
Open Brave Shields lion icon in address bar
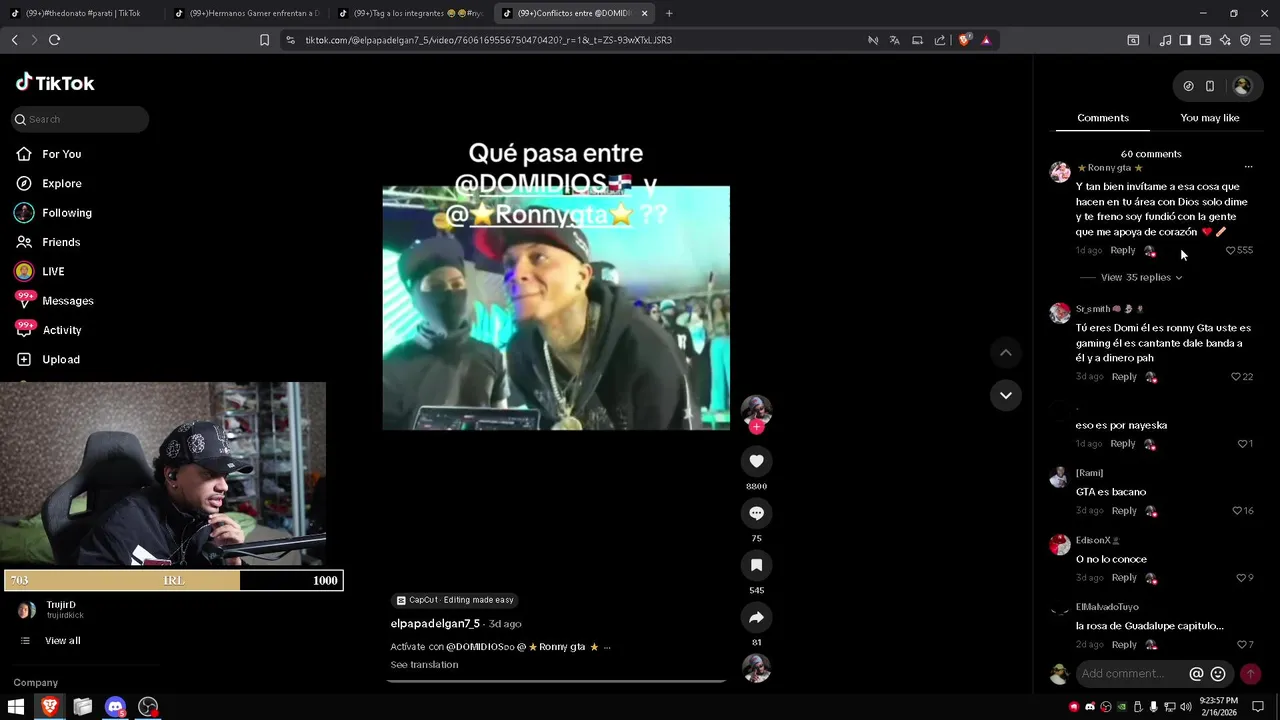(964, 40)
